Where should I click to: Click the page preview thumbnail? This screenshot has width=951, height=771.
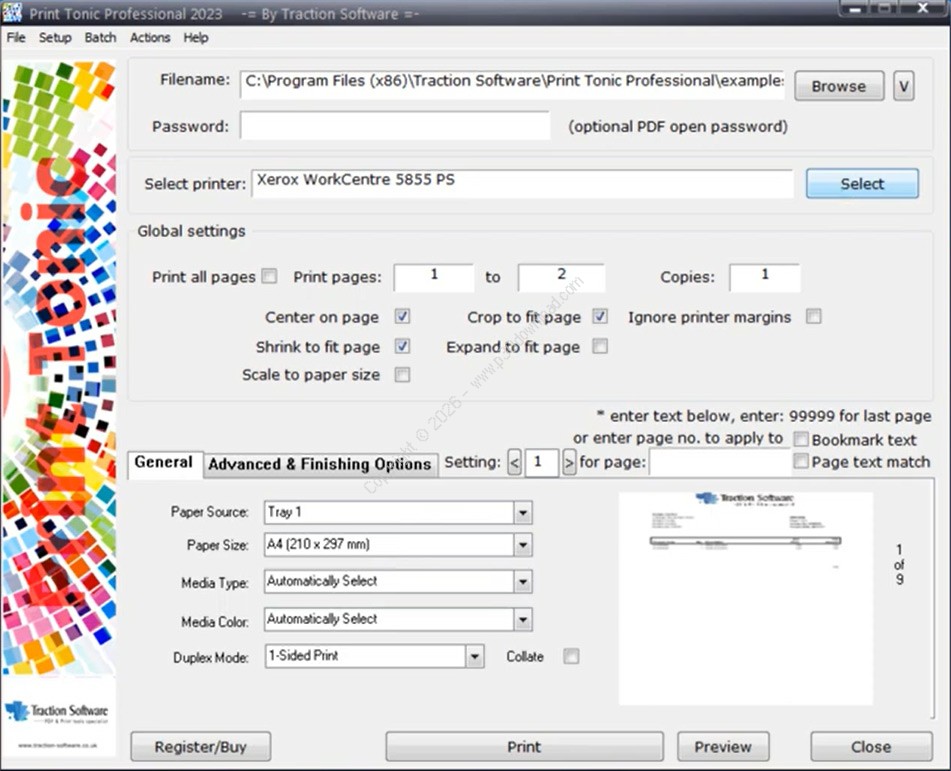[745, 598]
